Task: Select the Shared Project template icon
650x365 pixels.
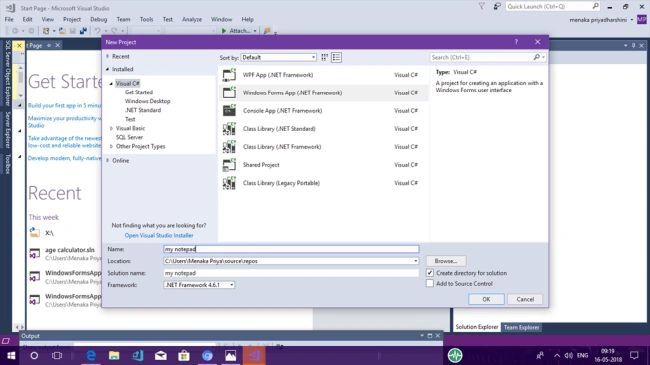Action: [229, 165]
